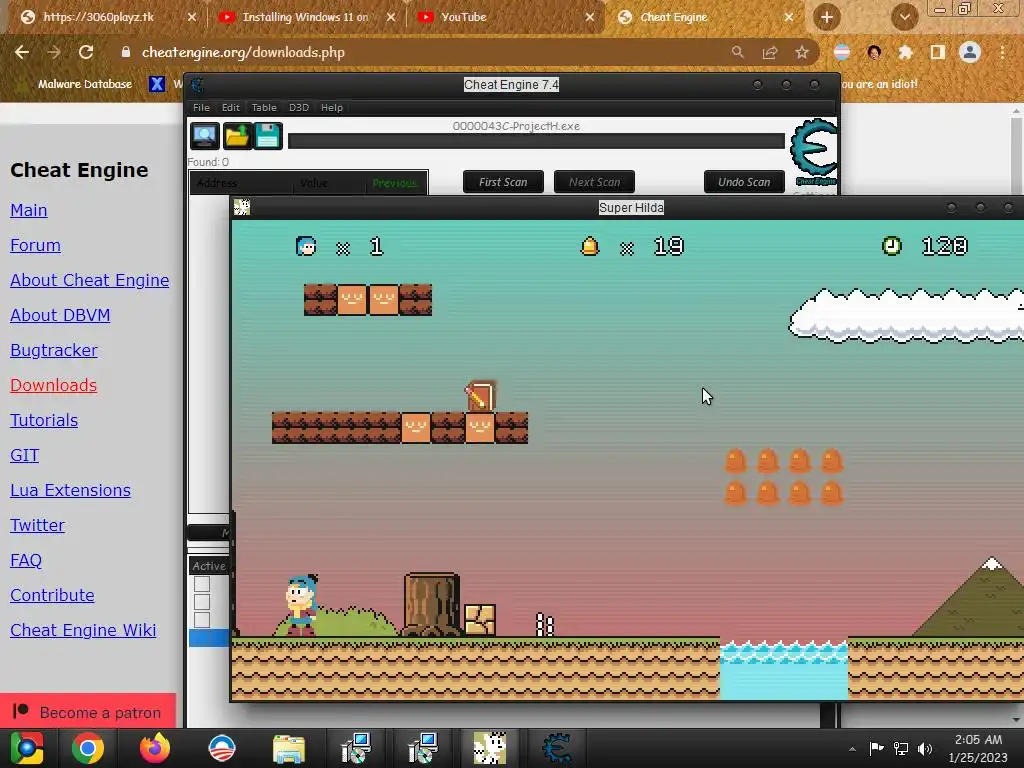Screen dimensions: 1024x768
Task: Open the Start button on the taskbar
Action: [x=26, y=748]
